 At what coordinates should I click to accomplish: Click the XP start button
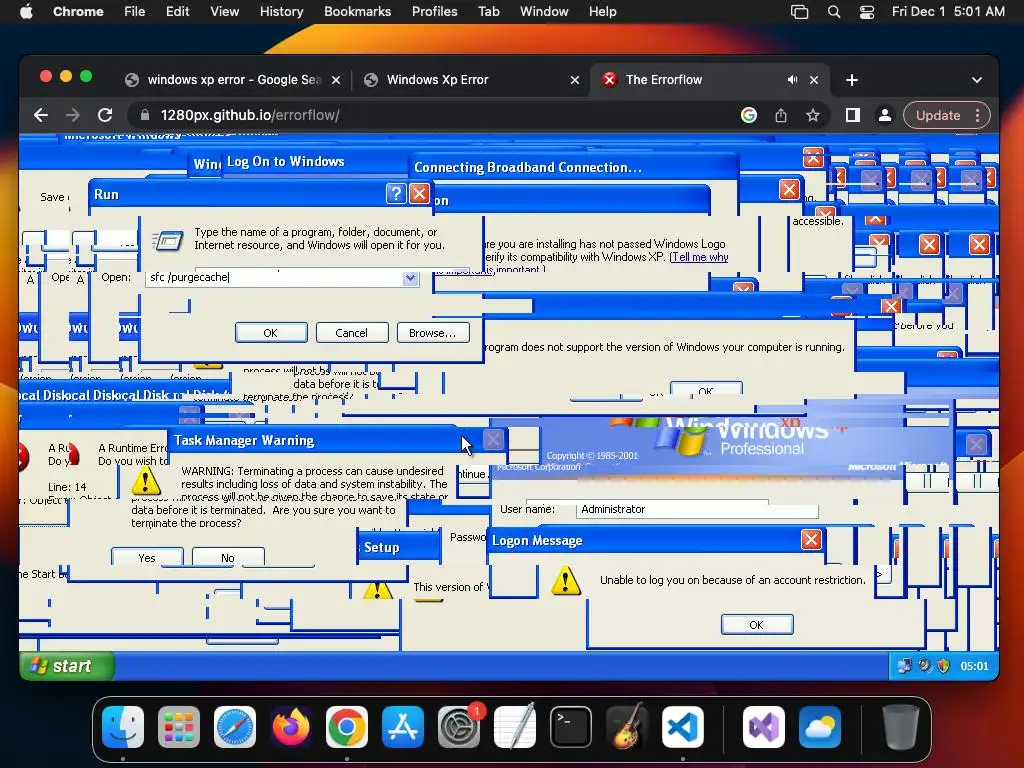[67, 665]
